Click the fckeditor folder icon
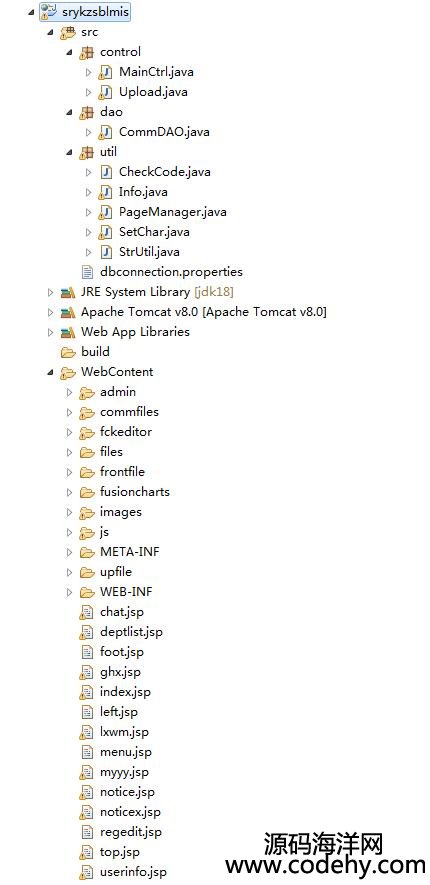Viewport: 430px width, 885px height. click(x=87, y=432)
